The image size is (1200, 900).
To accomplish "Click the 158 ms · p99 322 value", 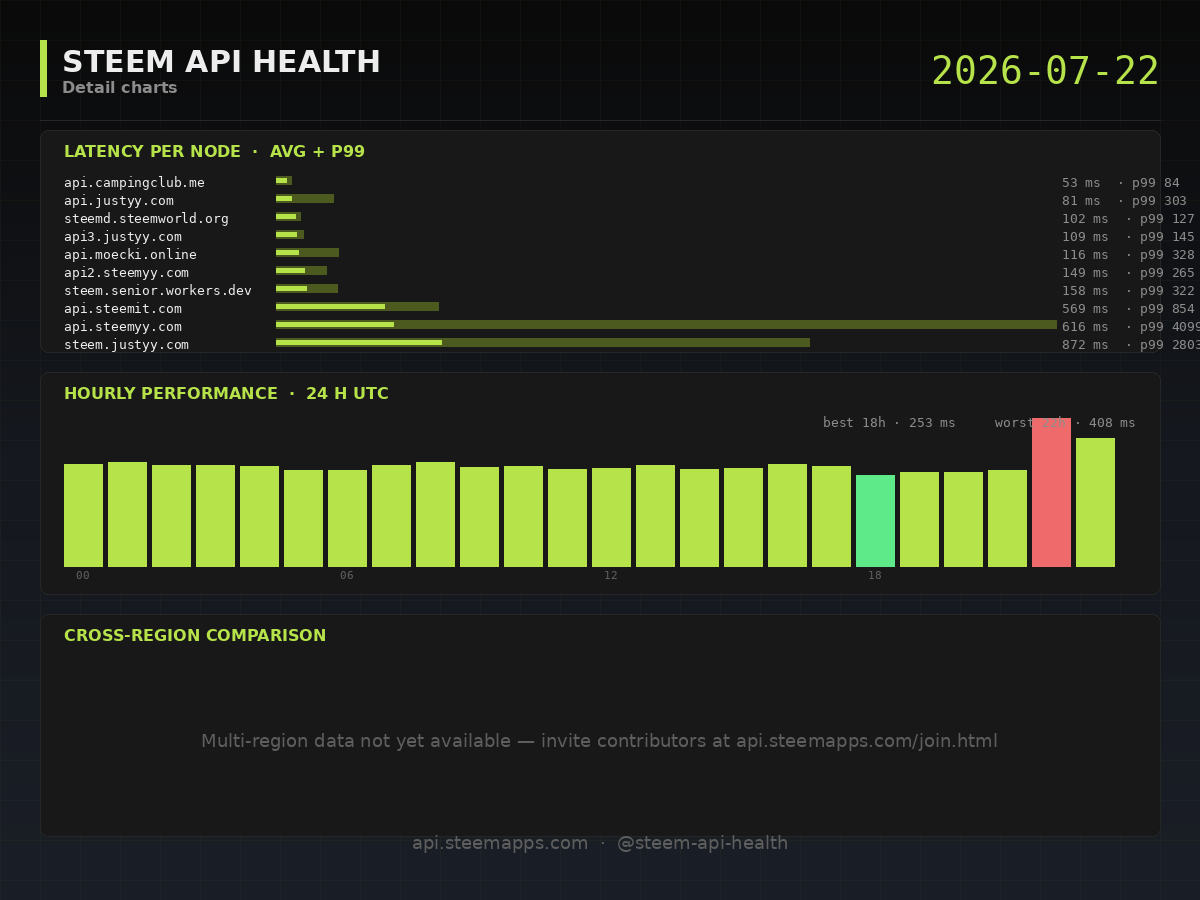I will click(1129, 291).
